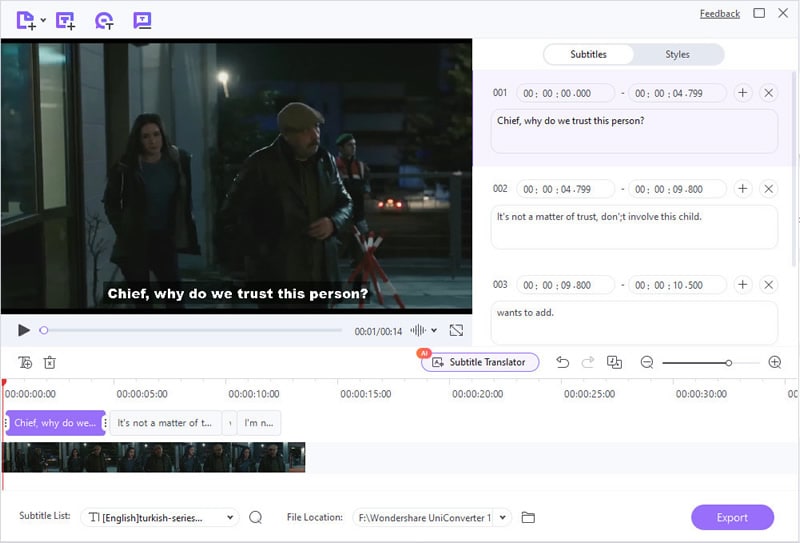Click the add subtitle clip icon
Screen dimensions: 800x543
pos(25,362)
